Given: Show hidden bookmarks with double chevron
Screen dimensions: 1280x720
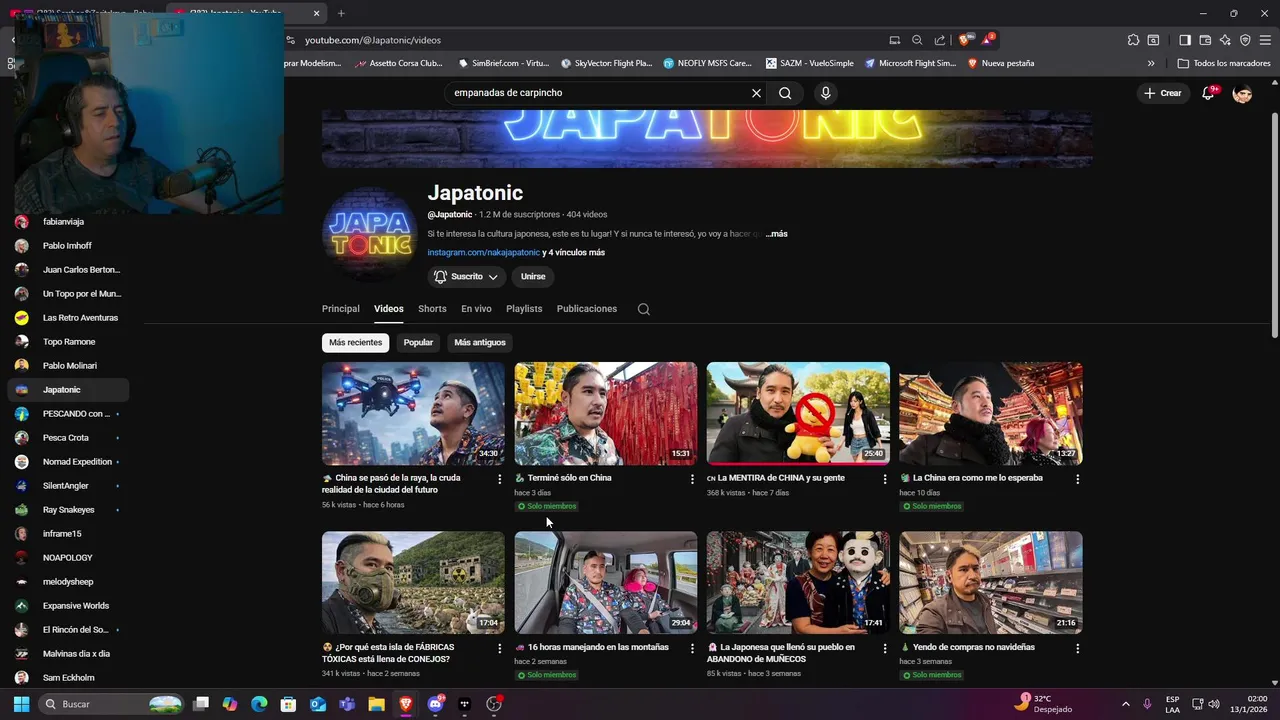Looking at the screenshot, I should 1151,63.
